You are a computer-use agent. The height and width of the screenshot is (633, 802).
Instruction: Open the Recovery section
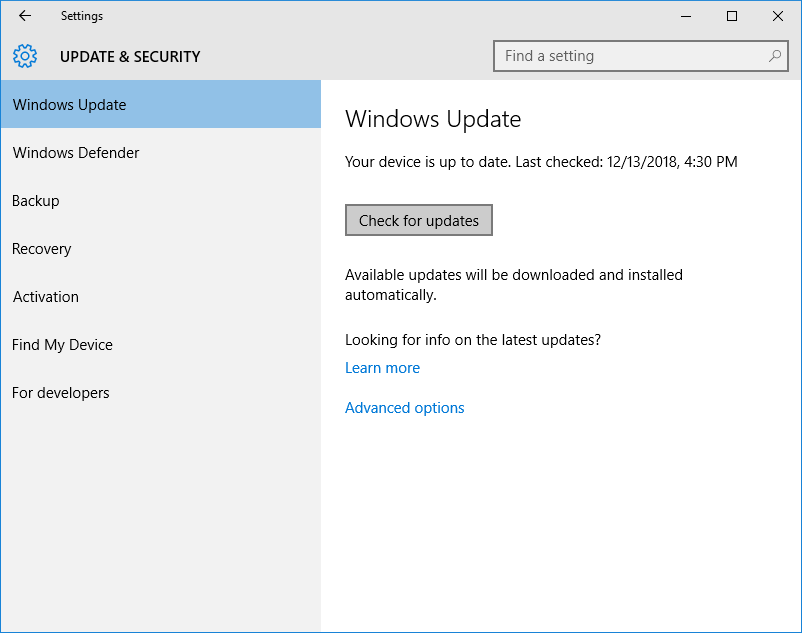click(41, 248)
